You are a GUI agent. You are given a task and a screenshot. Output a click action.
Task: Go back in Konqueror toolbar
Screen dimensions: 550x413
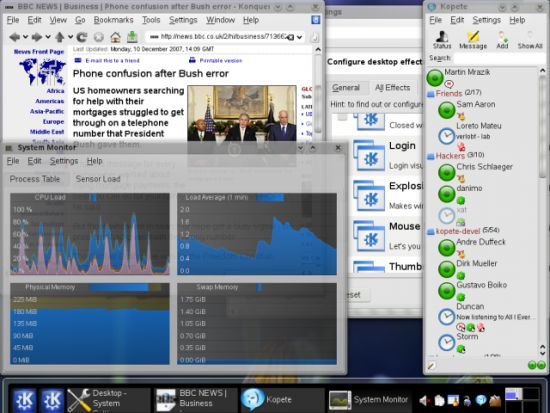(14, 37)
